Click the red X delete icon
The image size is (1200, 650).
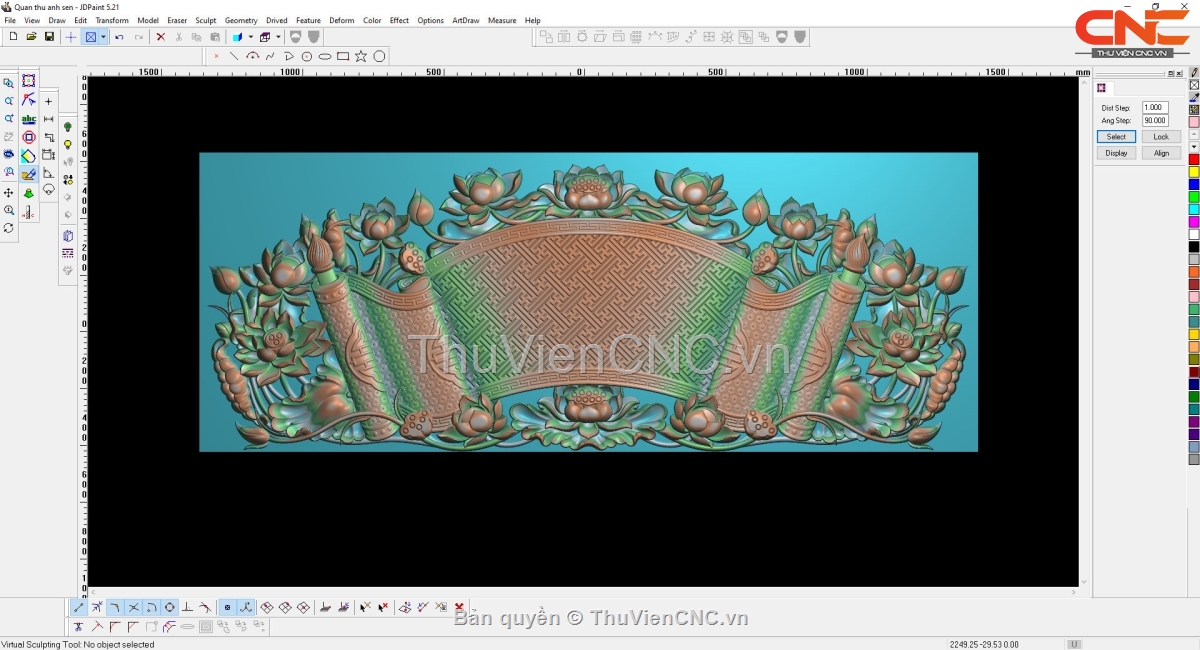coord(160,37)
